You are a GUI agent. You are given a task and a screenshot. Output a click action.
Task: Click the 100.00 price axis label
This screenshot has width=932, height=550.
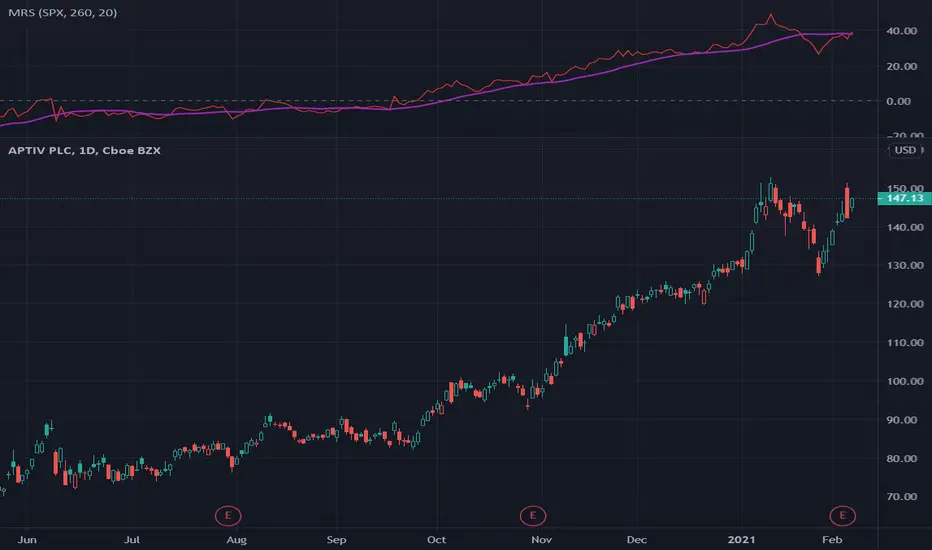coord(905,381)
